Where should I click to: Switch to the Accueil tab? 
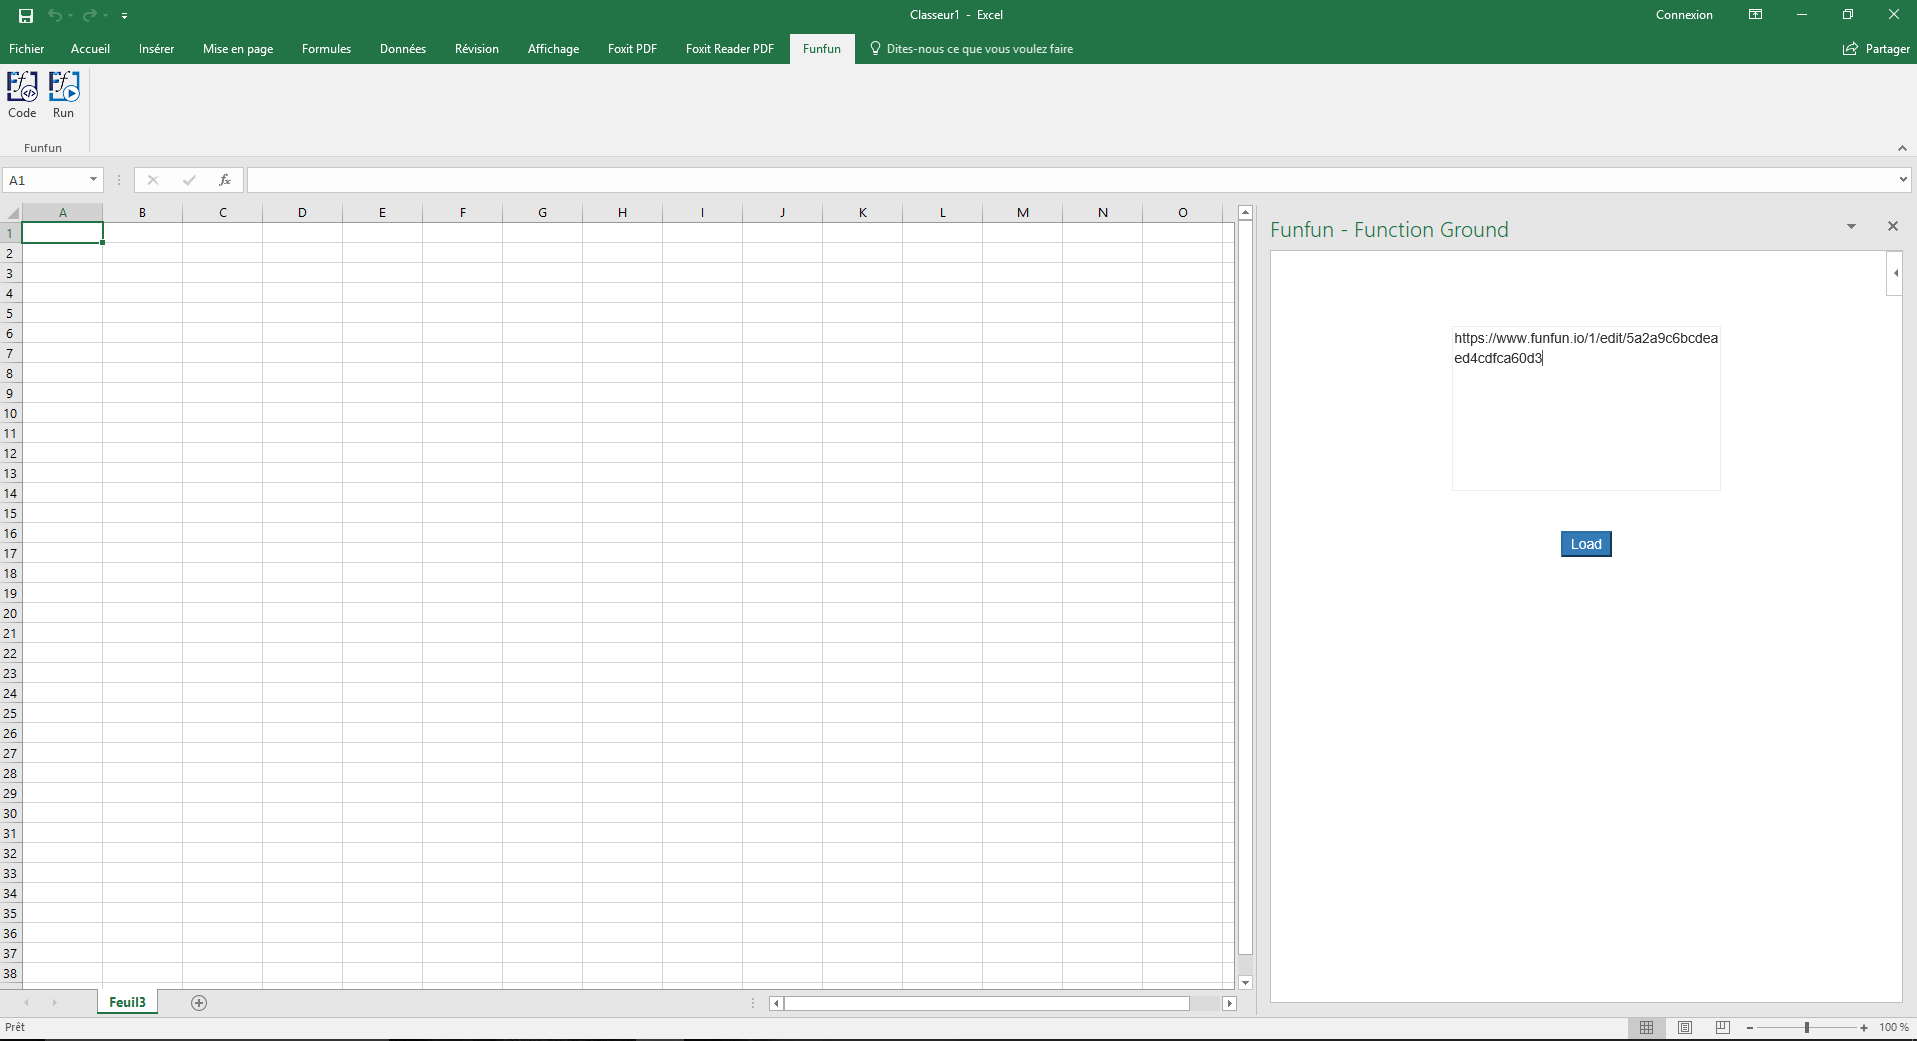point(90,49)
